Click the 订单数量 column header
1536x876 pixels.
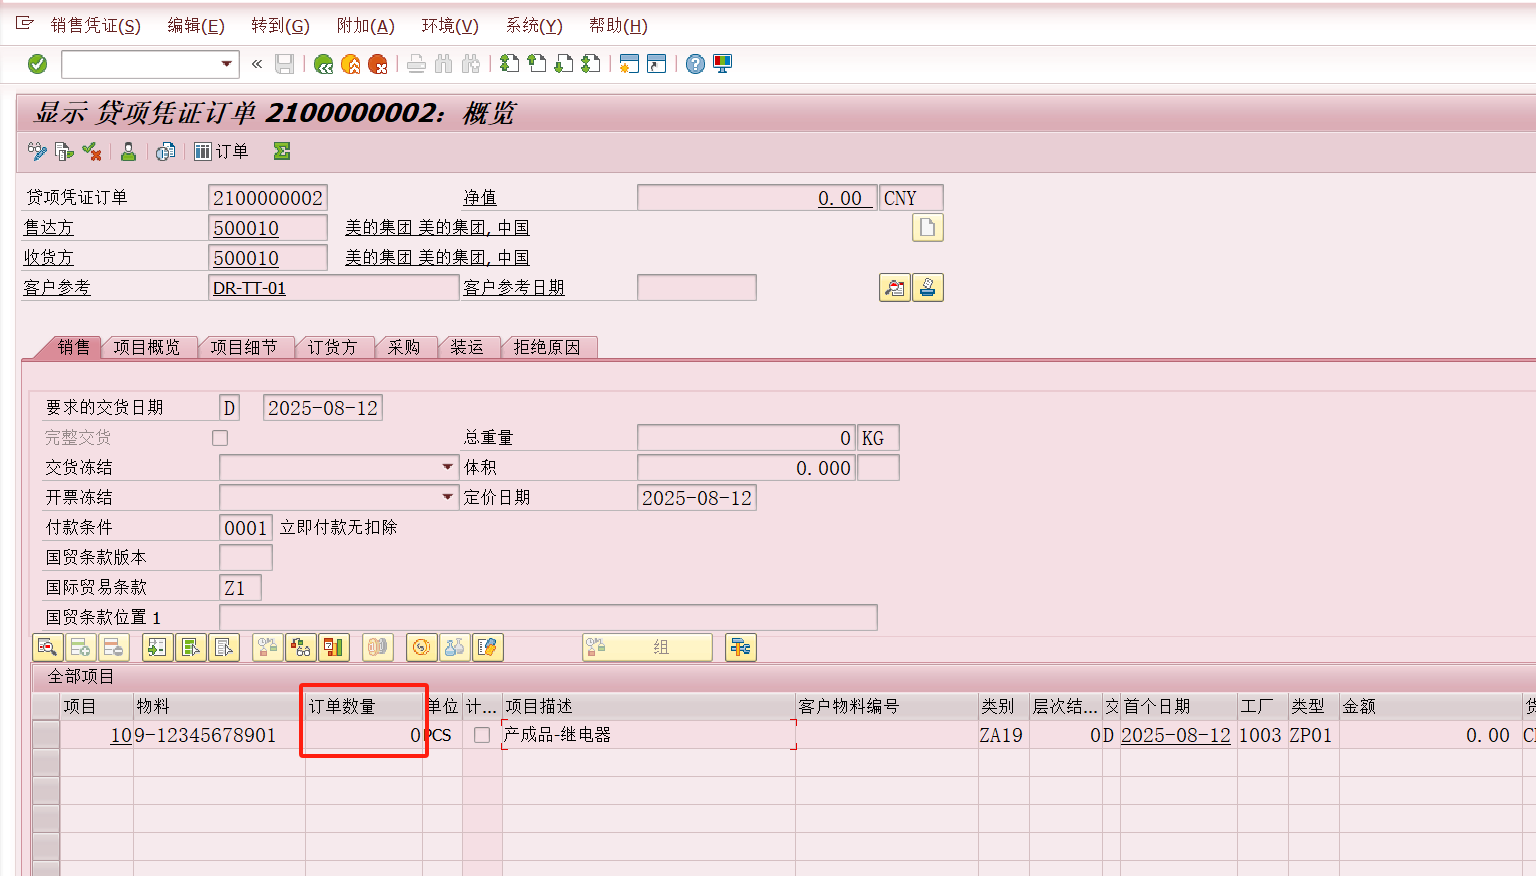364,706
